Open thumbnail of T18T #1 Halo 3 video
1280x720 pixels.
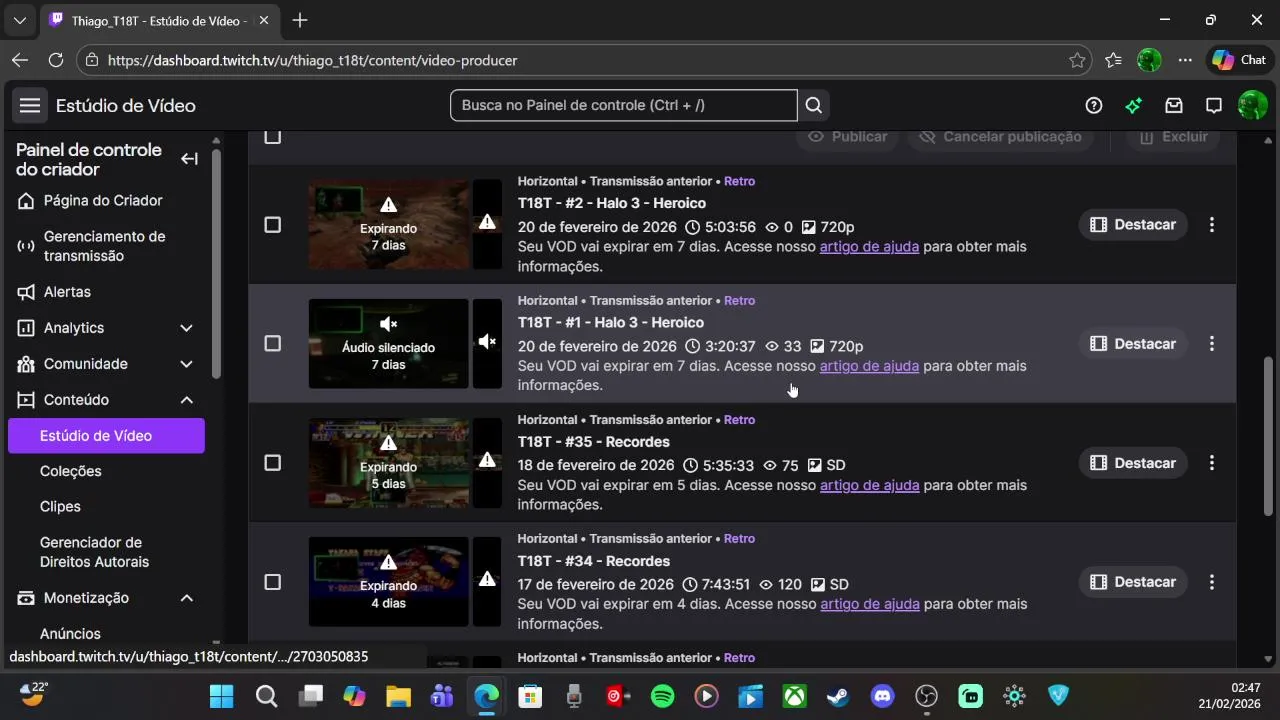coord(389,343)
